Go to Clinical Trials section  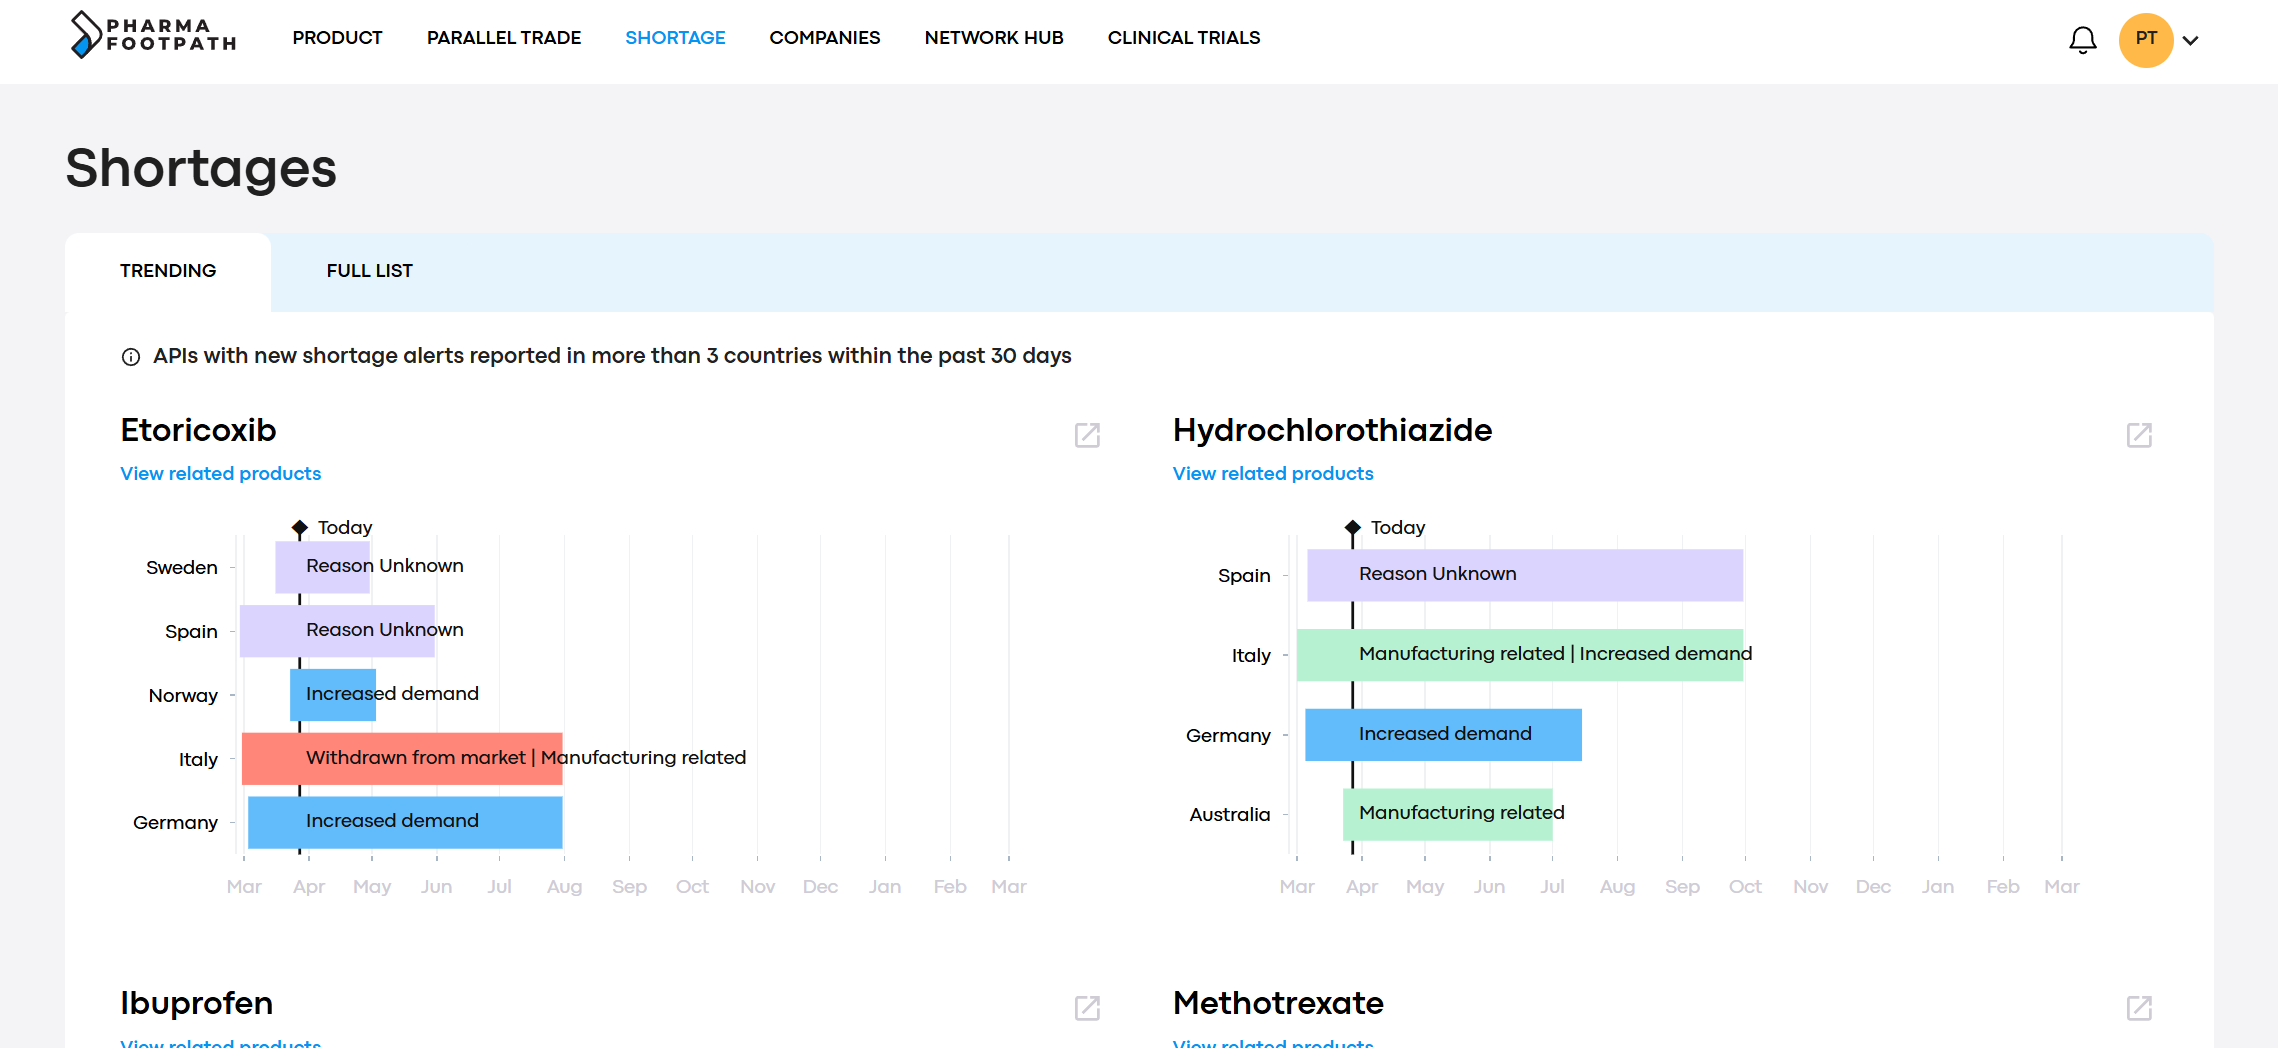click(x=1183, y=38)
